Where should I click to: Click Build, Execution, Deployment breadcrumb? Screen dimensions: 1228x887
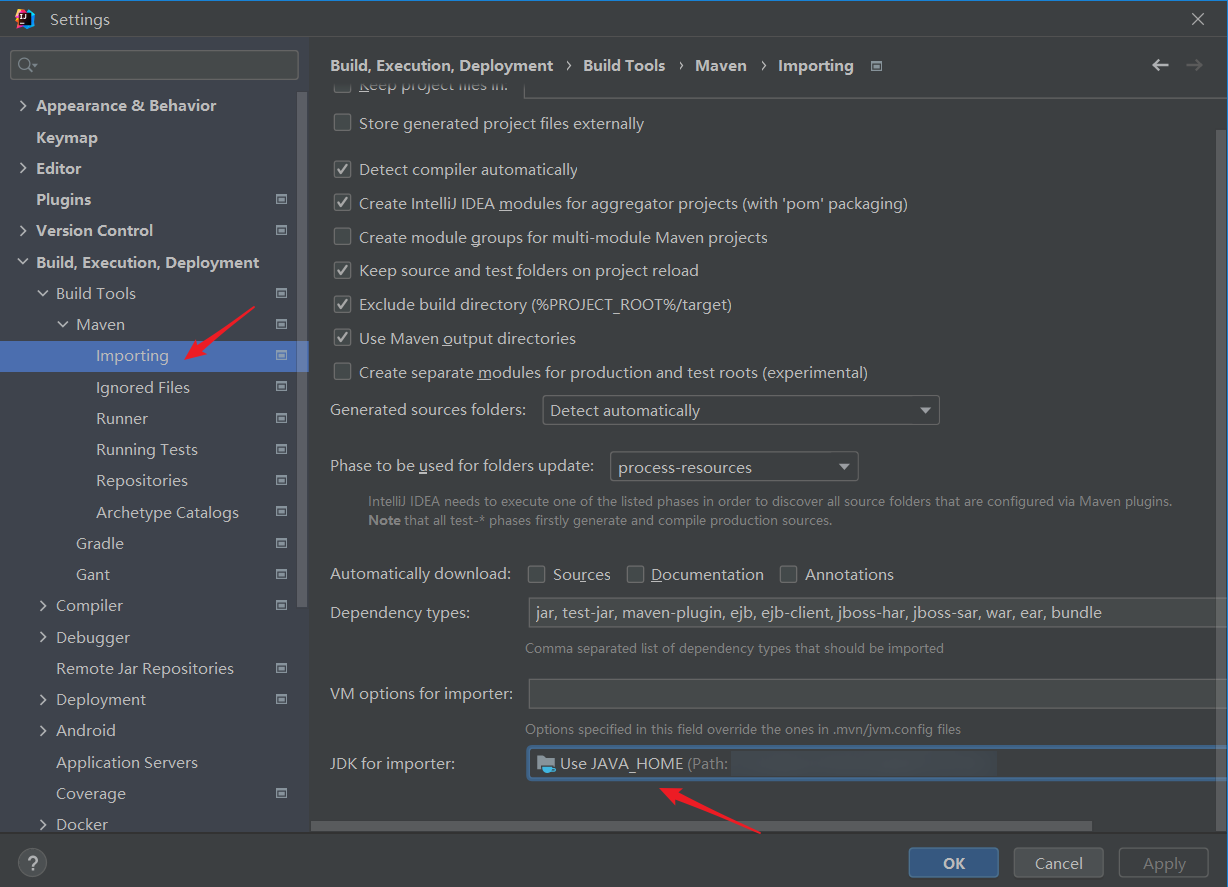(x=442, y=65)
